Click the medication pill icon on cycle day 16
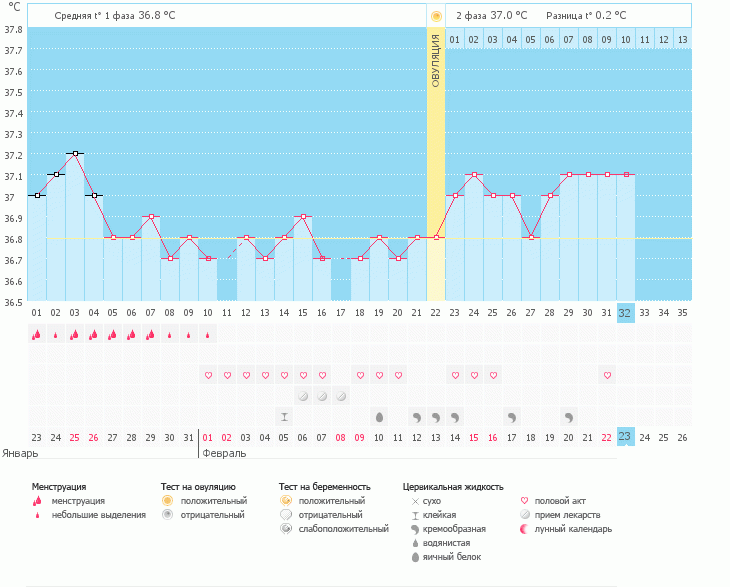 coord(322,396)
